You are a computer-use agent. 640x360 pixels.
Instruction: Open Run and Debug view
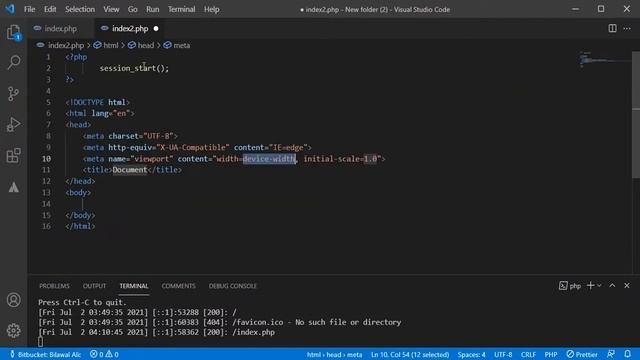[x=13, y=124]
